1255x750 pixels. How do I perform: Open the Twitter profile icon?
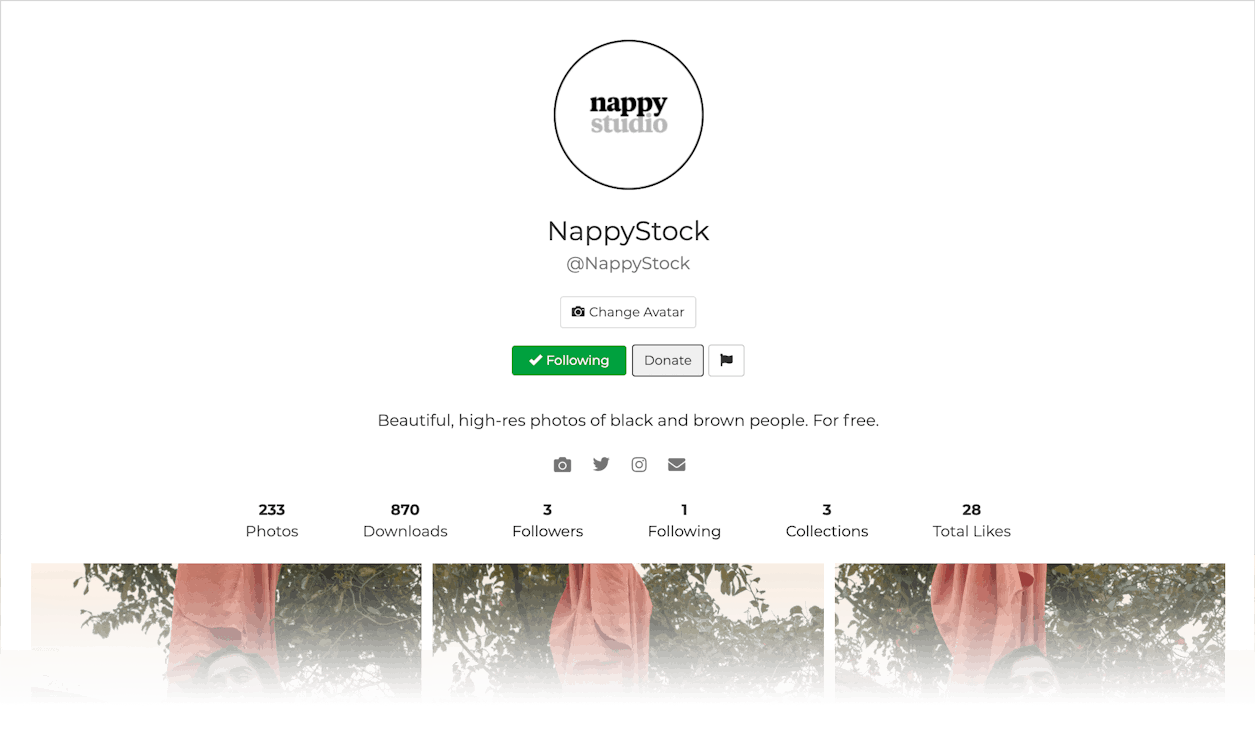click(x=601, y=464)
